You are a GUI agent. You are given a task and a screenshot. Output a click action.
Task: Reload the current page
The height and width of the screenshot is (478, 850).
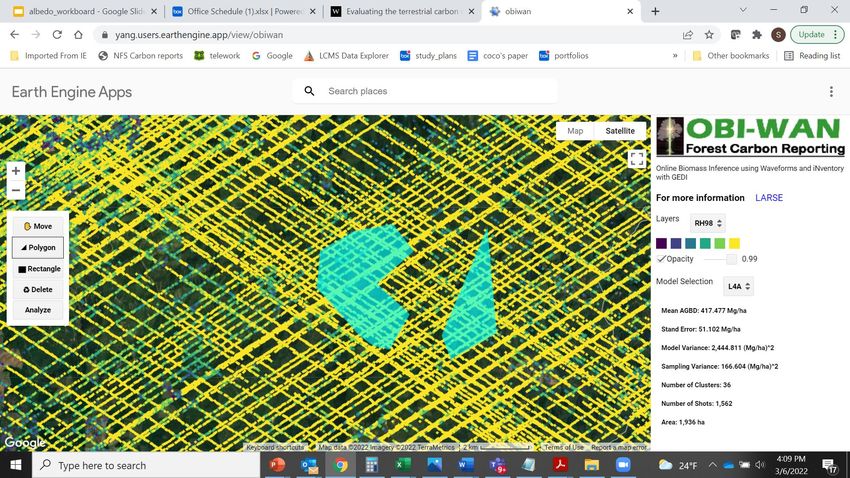[x=57, y=35]
